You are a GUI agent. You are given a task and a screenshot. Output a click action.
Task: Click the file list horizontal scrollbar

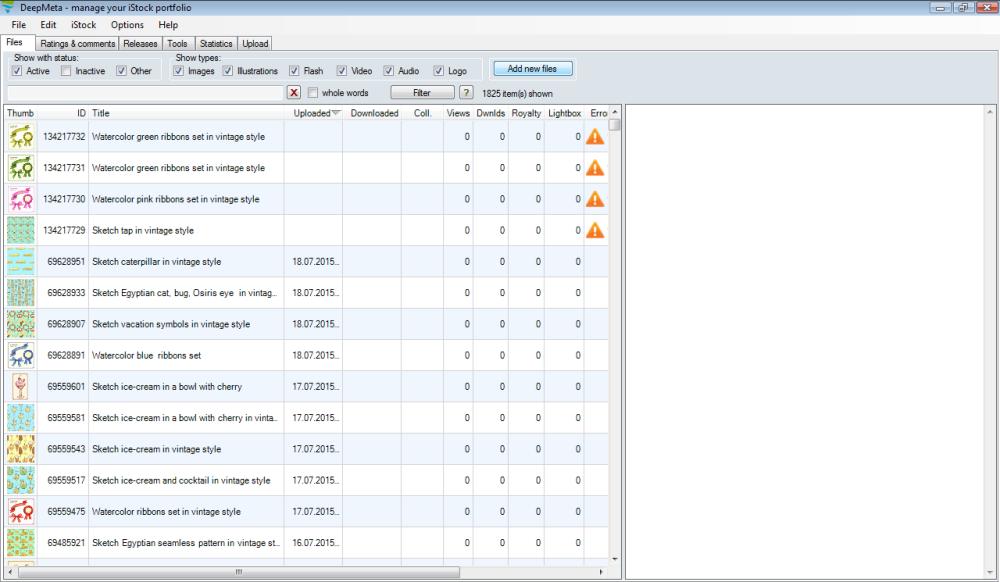click(x=239, y=572)
